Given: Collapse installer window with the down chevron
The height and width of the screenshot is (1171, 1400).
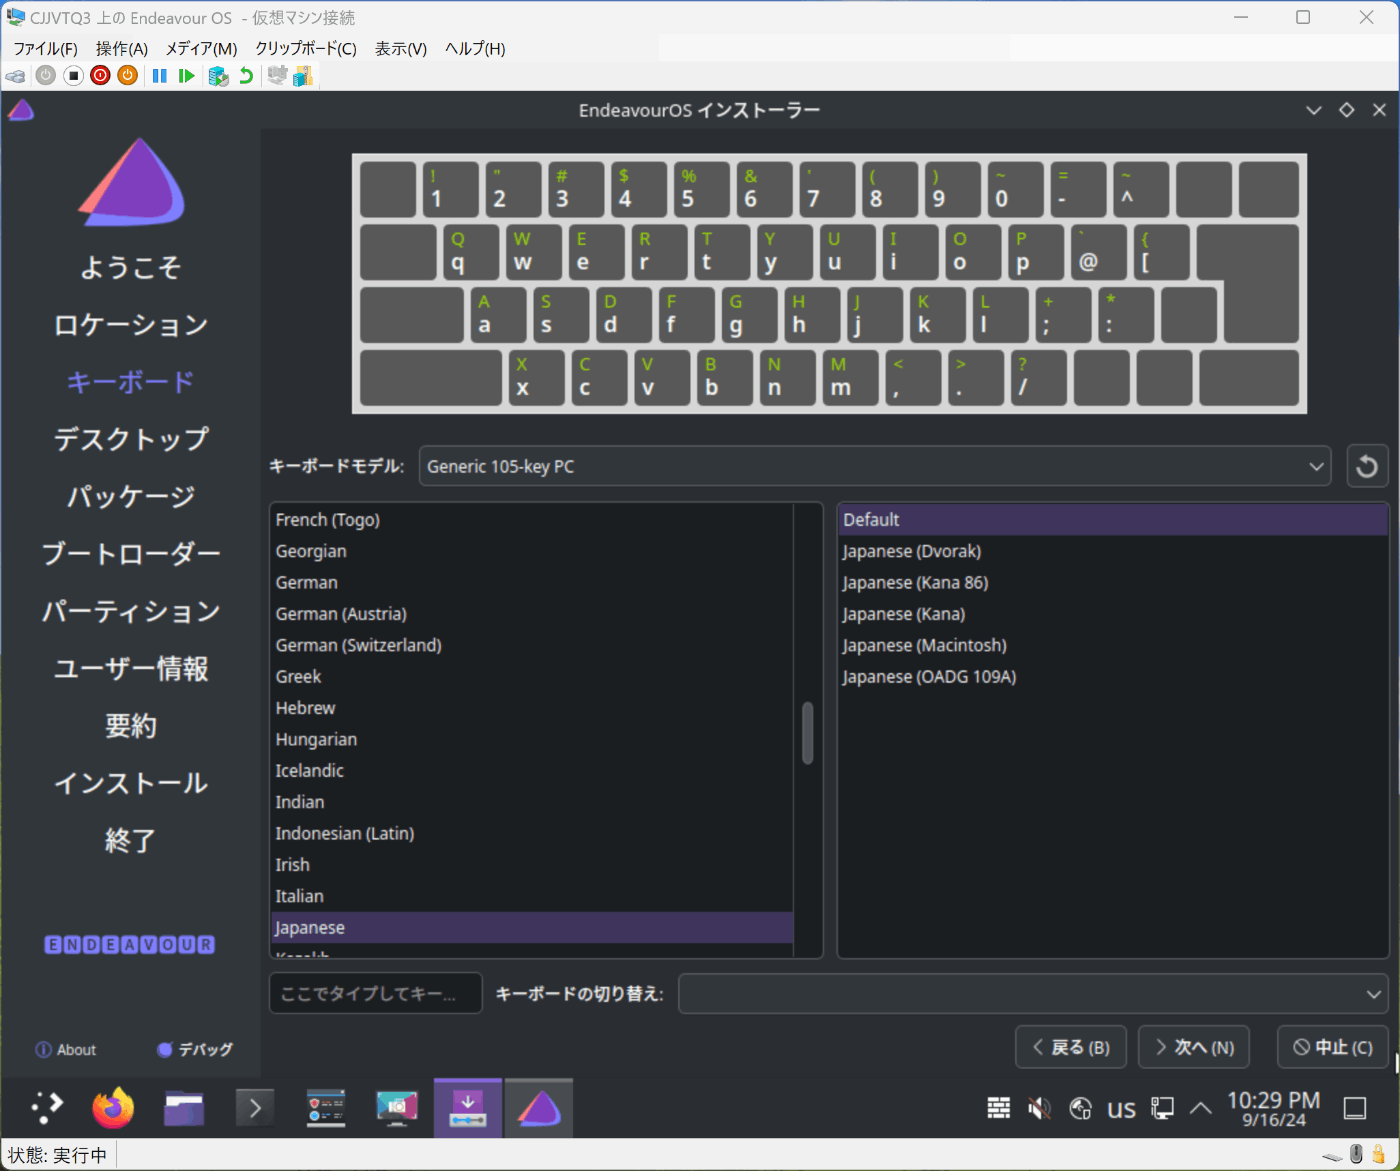Looking at the screenshot, I should 1314,110.
